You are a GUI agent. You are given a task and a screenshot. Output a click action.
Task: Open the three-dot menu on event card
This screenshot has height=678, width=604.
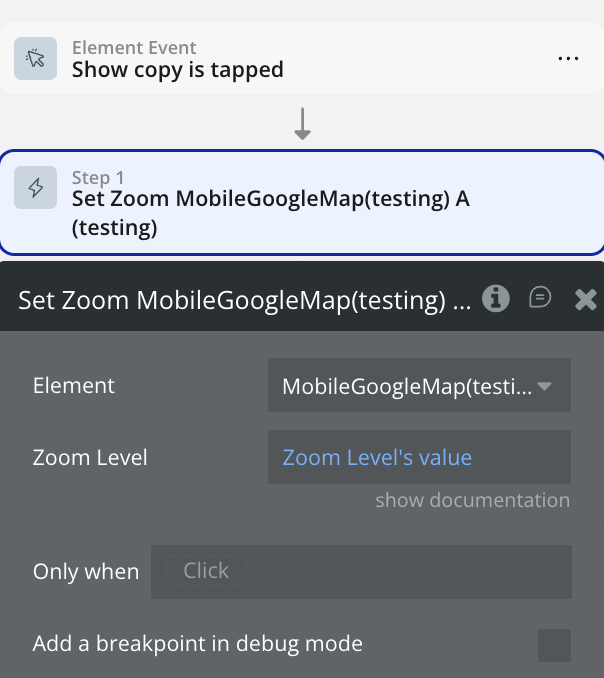pyautogui.click(x=568, y=58)
